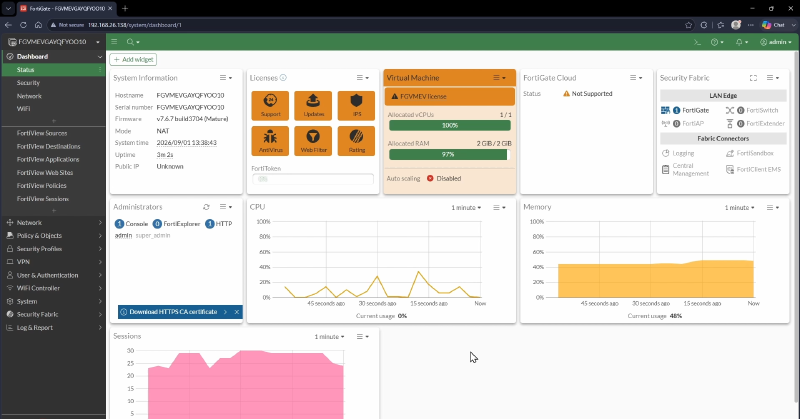Bookmark this page with star icon
The image size is (800, 419).
coord(688,24)
